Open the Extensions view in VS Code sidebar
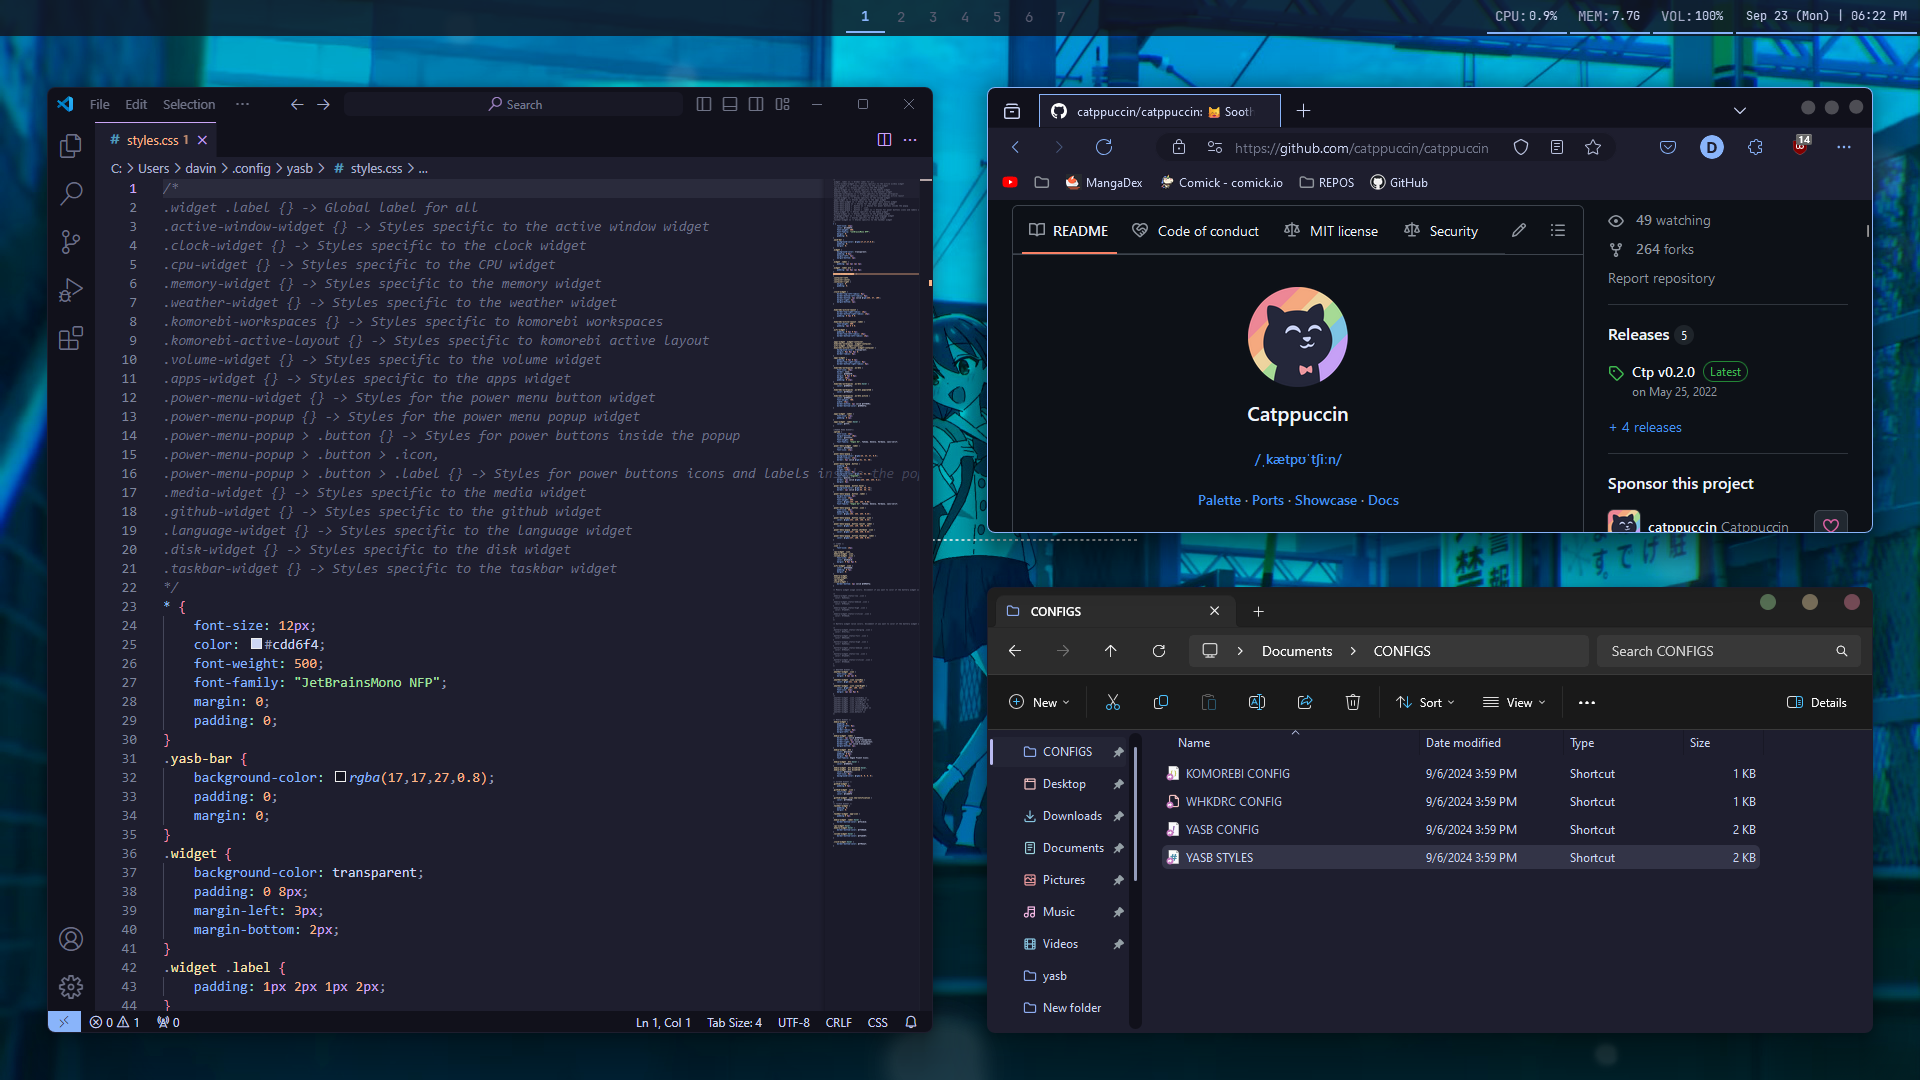This screenshot has width=1920, height=1080. 70,339
